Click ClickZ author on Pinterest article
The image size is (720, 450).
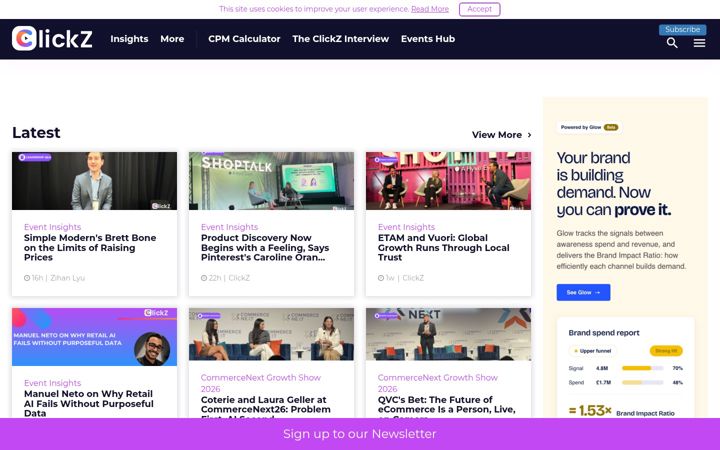(239, 278)
